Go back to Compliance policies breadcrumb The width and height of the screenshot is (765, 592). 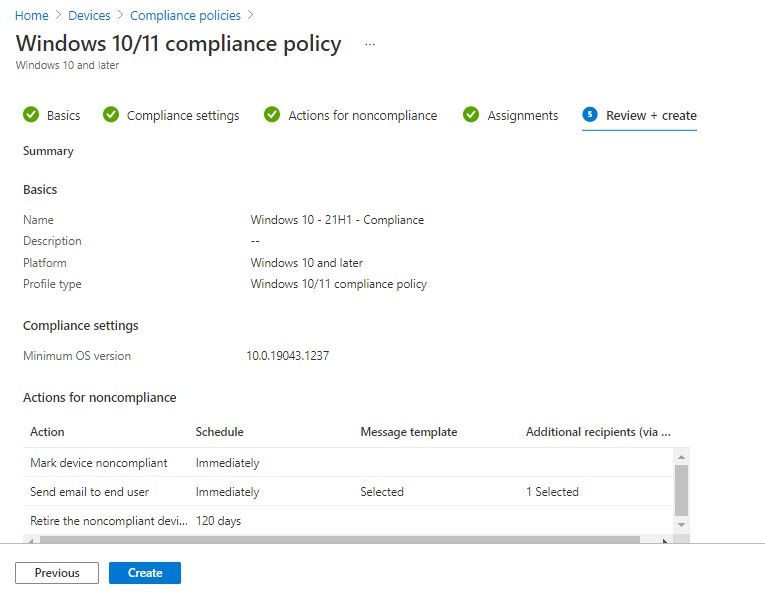185,16
